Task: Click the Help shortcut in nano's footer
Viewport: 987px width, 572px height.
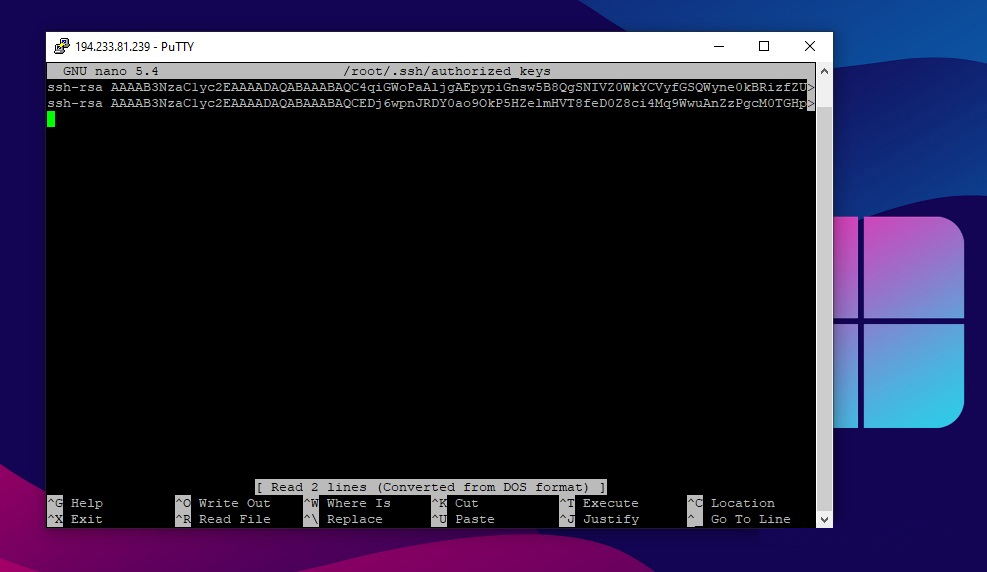Action: click(86, 503)
